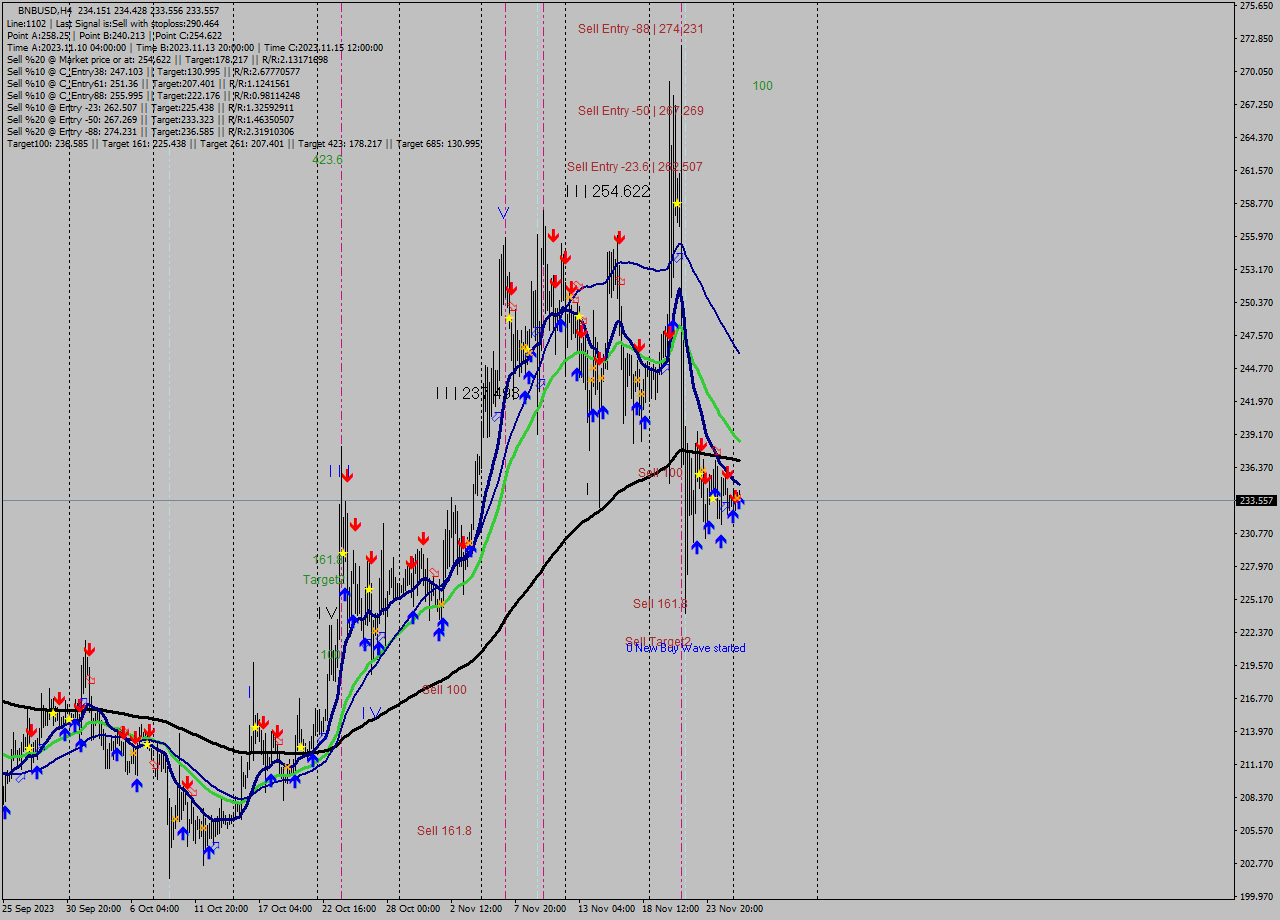Click the blue V symbol above the 2 Nov candles
1280x920 pixels.
tap(503, 212)
